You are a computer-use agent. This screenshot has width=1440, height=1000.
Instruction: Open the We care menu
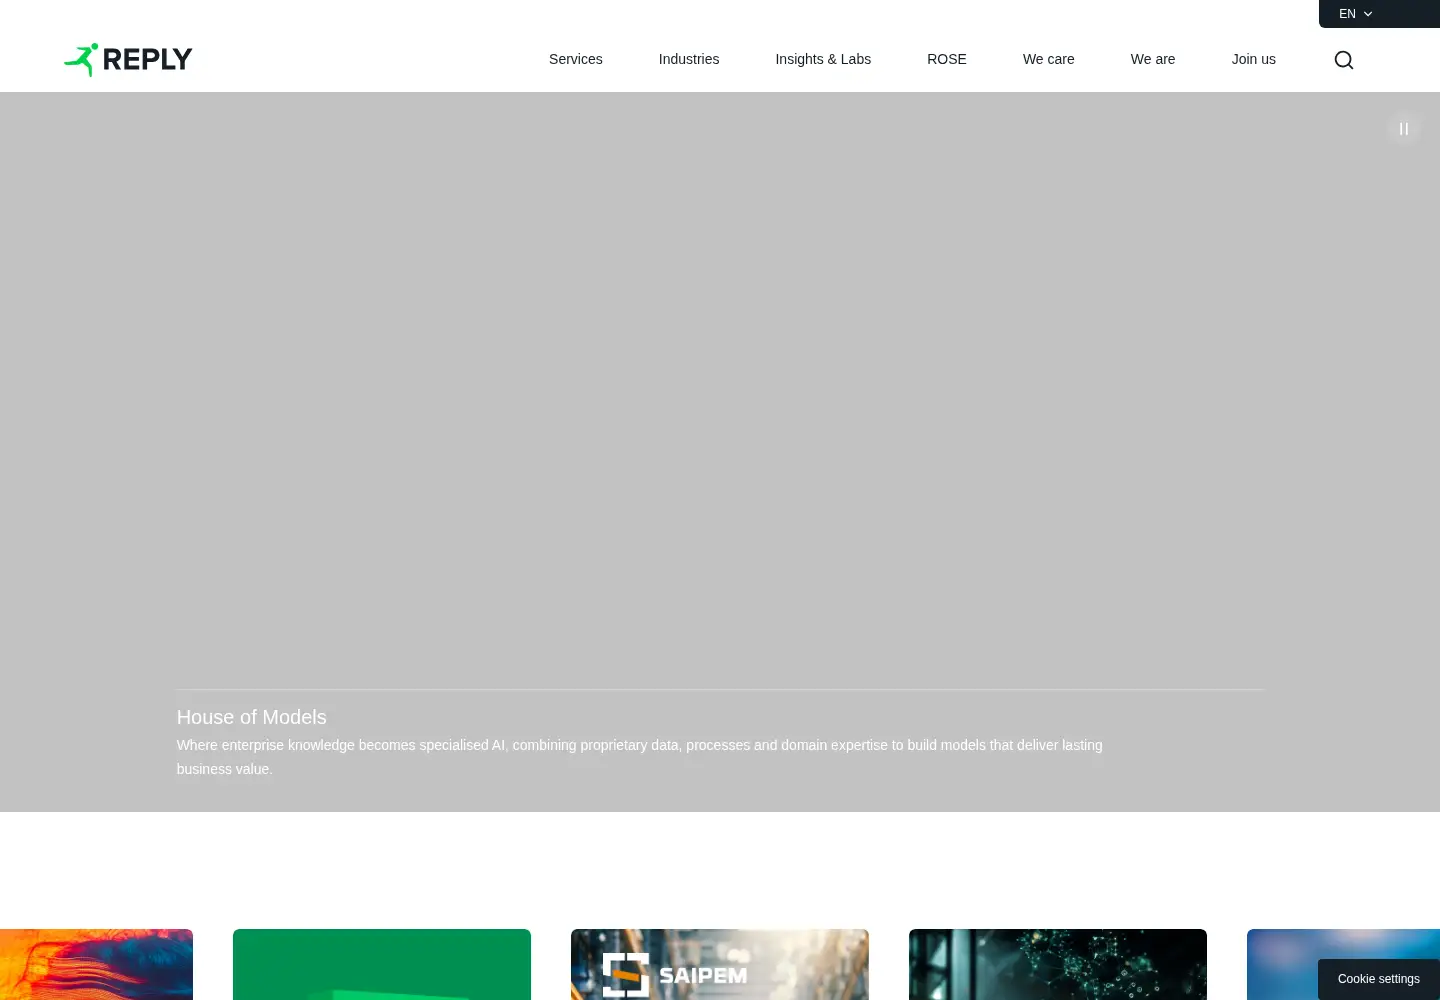pyautogui.click(x=1049, y=59)
